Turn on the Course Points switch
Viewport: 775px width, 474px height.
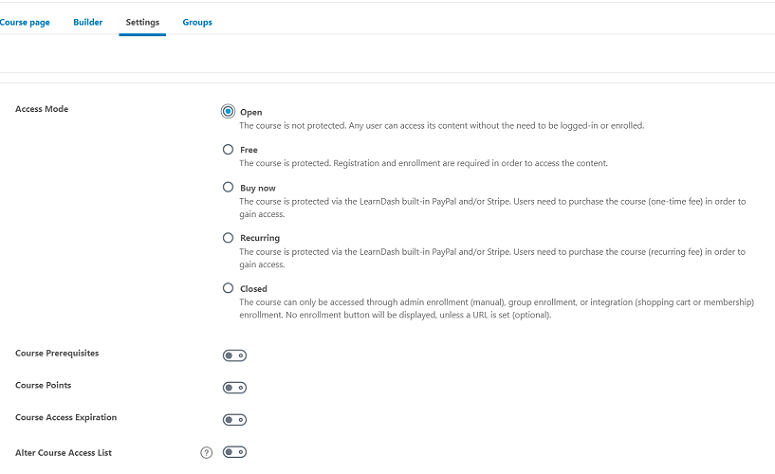coord(235,388)
